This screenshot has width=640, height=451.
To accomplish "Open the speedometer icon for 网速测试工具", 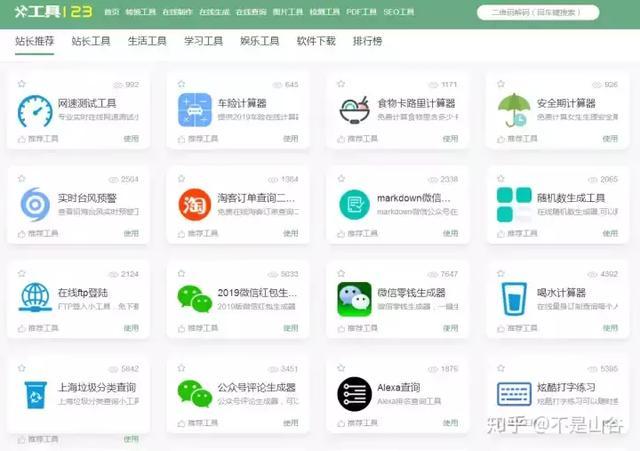I will pos(35,111).
